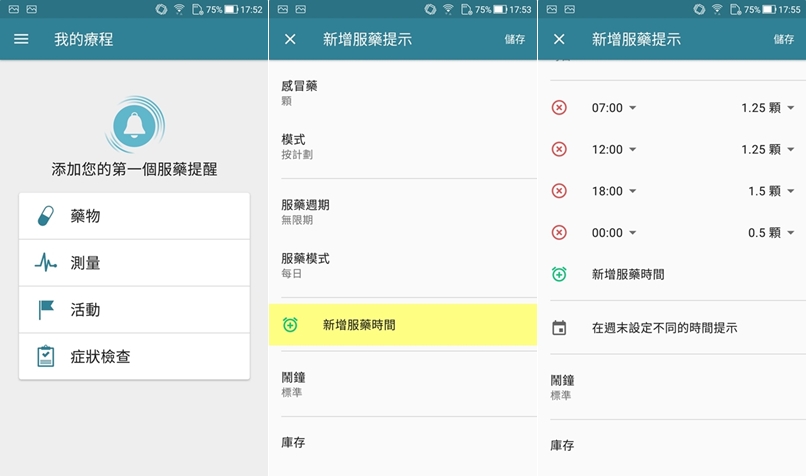Tap highlighted 新增服藥時間 row
806x476 pixels.
pyautogui.click(x=403, y=324)
